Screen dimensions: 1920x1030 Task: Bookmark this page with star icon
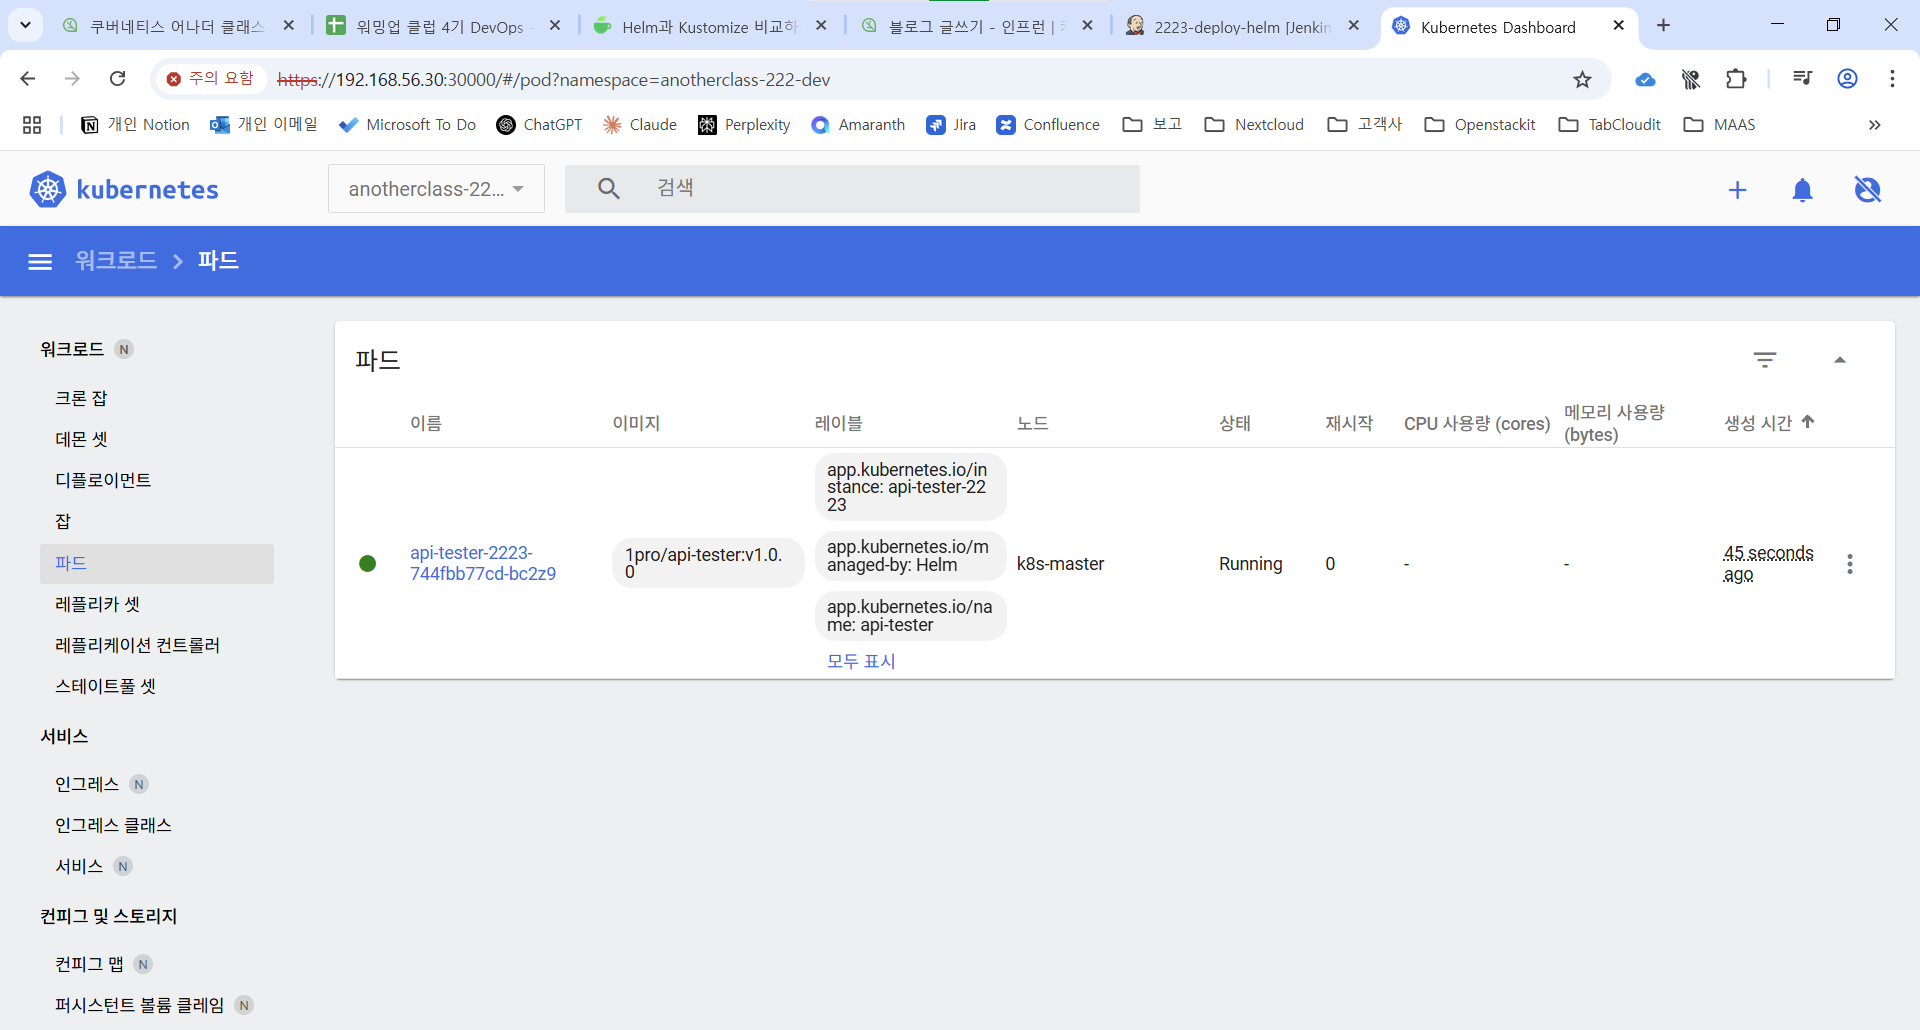coord(1582,79)
